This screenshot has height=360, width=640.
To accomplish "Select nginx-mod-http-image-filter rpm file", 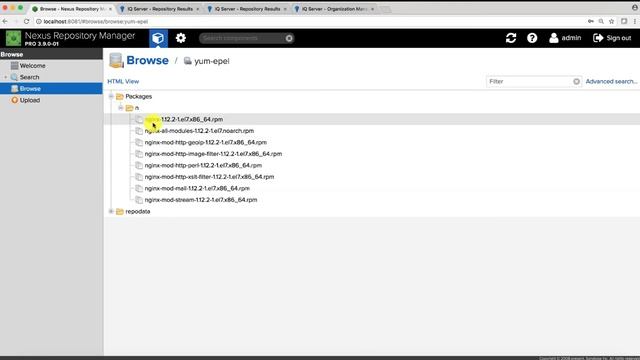I will click(213, 154).
